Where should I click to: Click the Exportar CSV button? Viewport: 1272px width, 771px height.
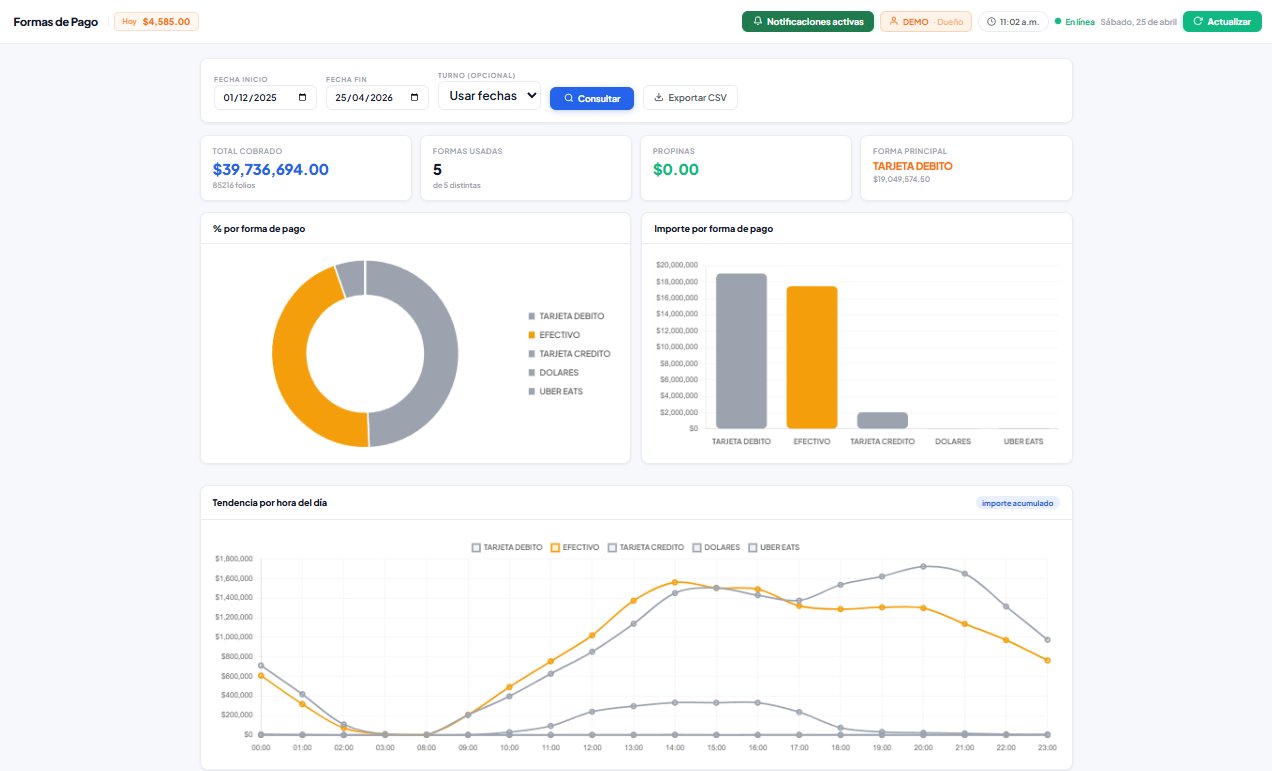point(690,98)
